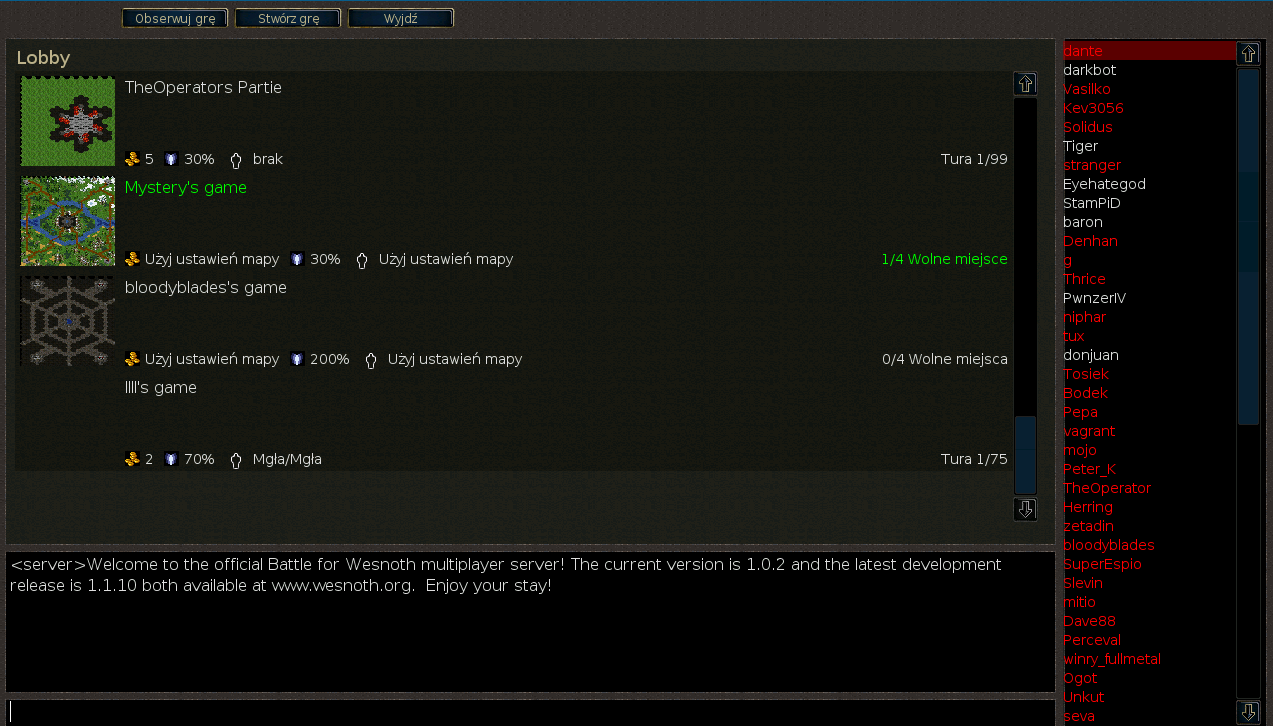Click the Wyjdź button to exit lobby

400,18
